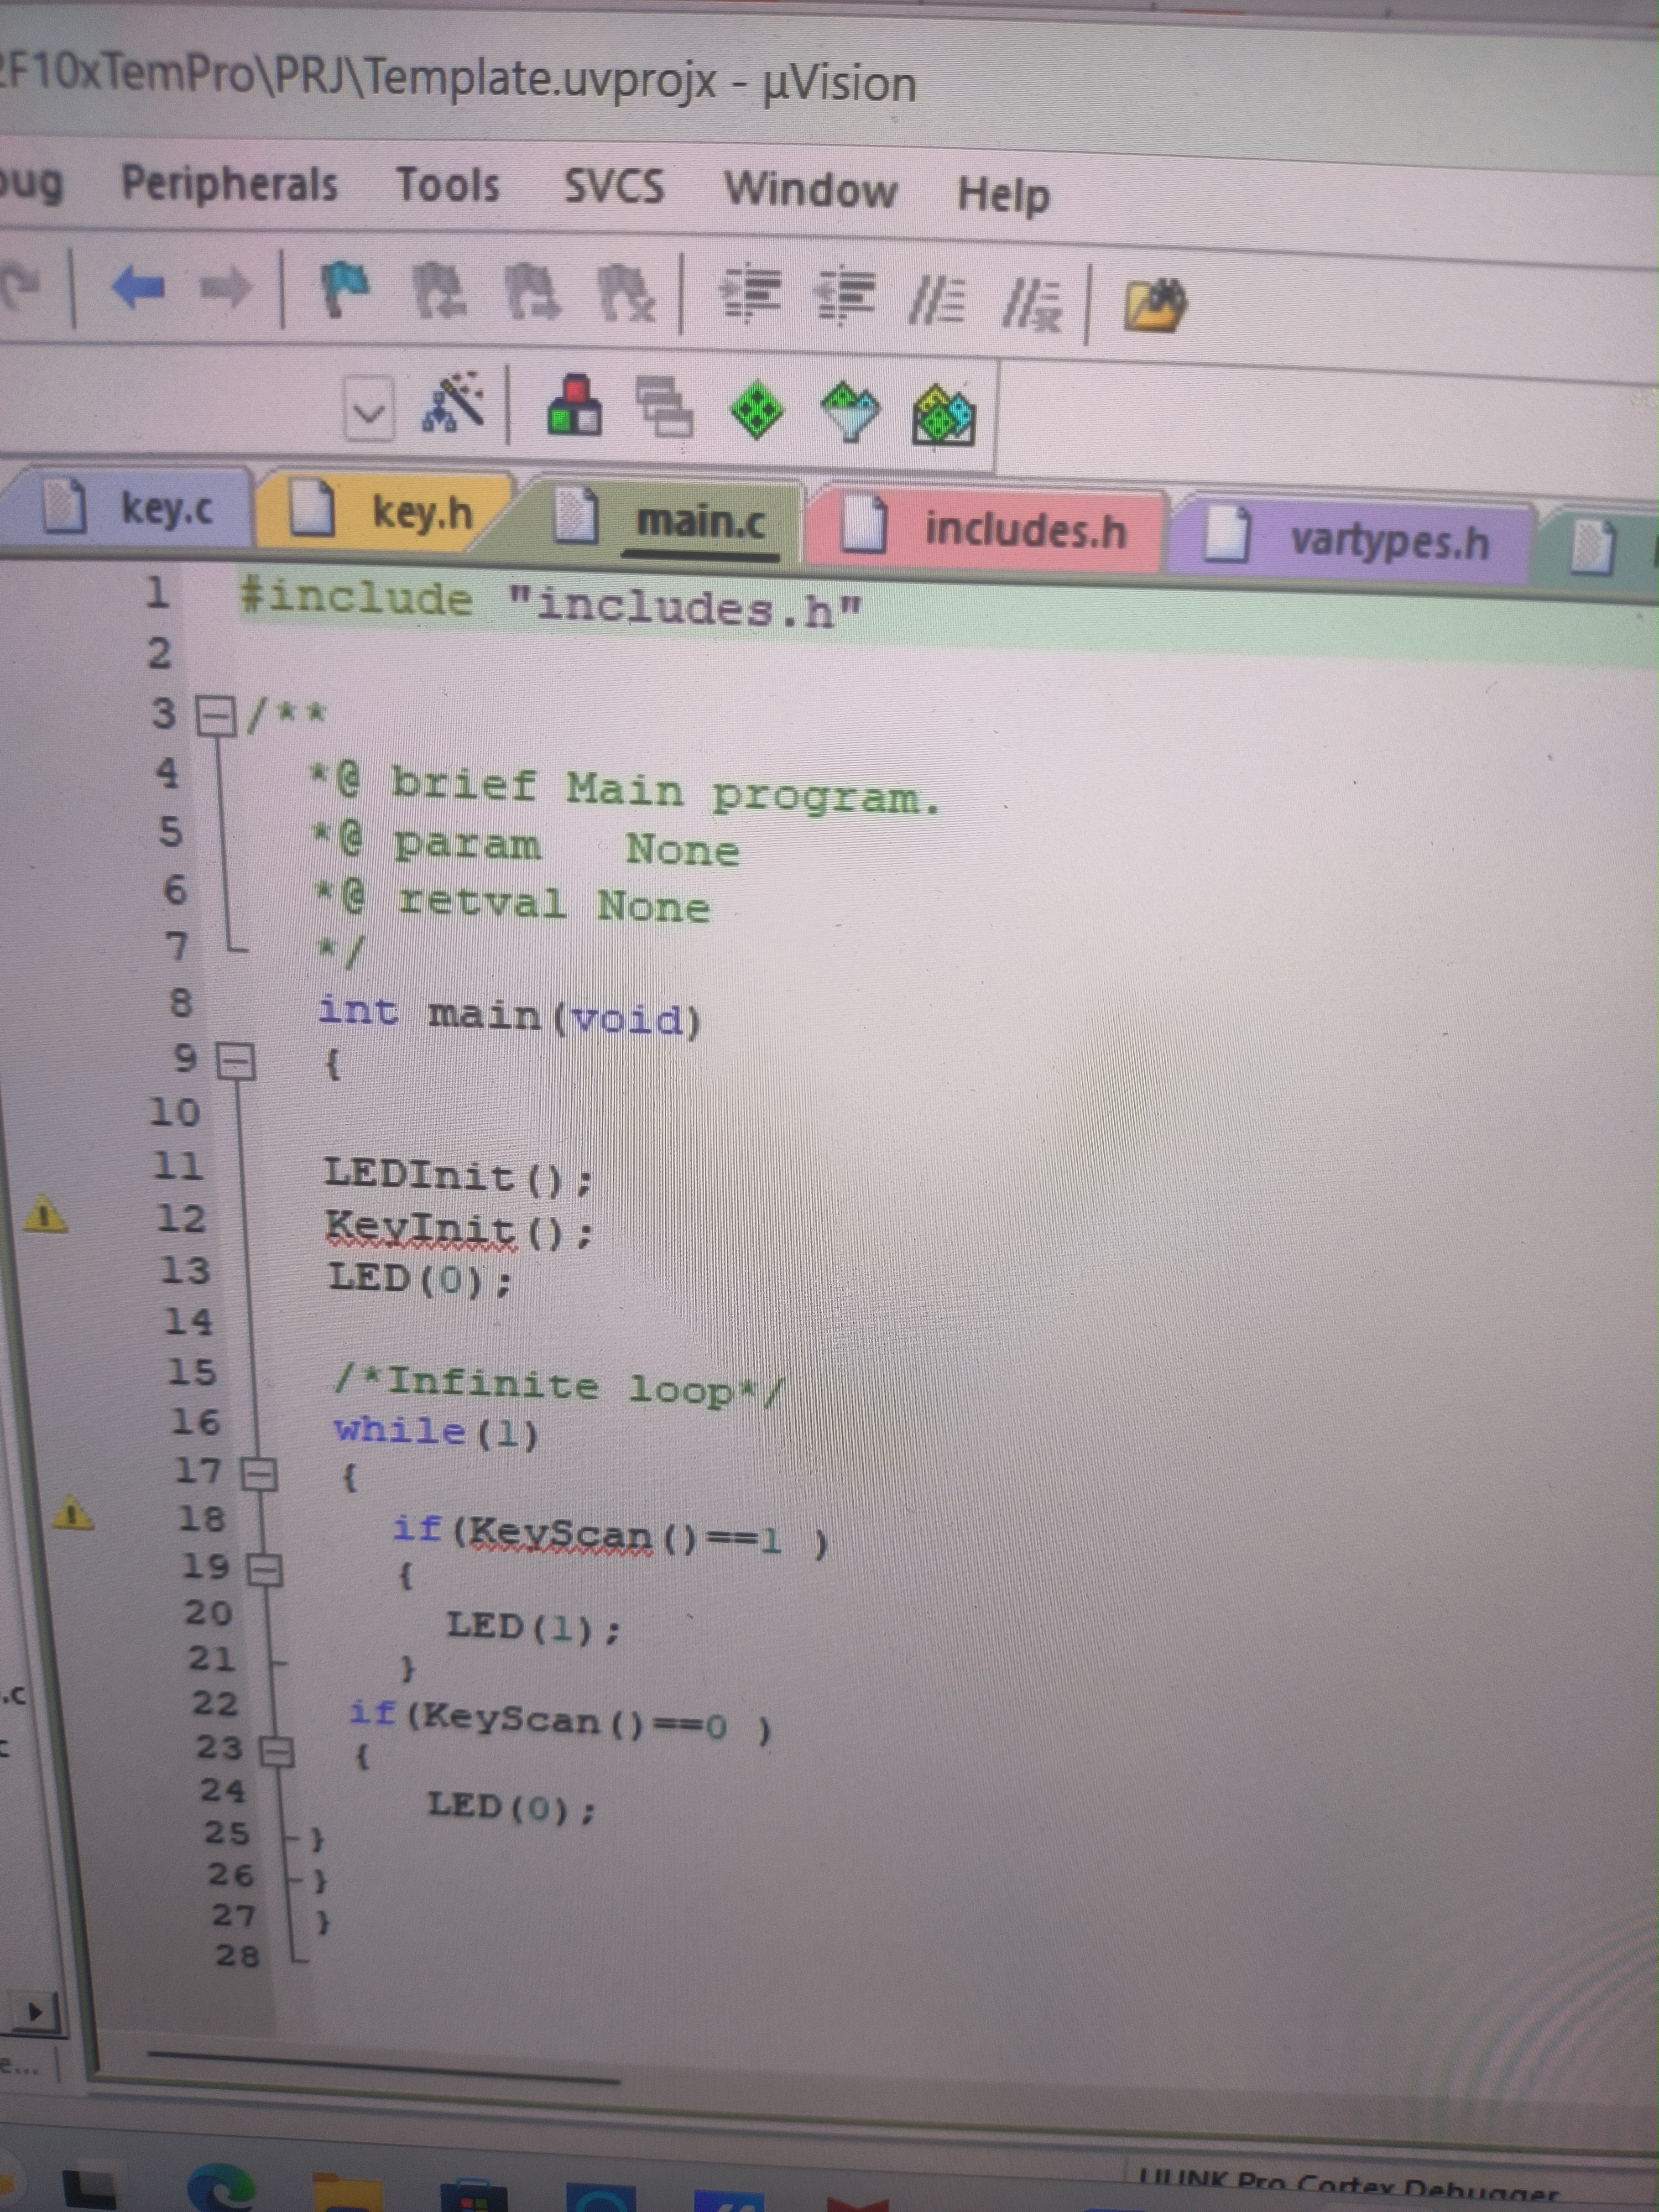Click the warning marker on line 12
Image resolution: width=1659 pixels, height=2212 pixels.
(45, 1217)
